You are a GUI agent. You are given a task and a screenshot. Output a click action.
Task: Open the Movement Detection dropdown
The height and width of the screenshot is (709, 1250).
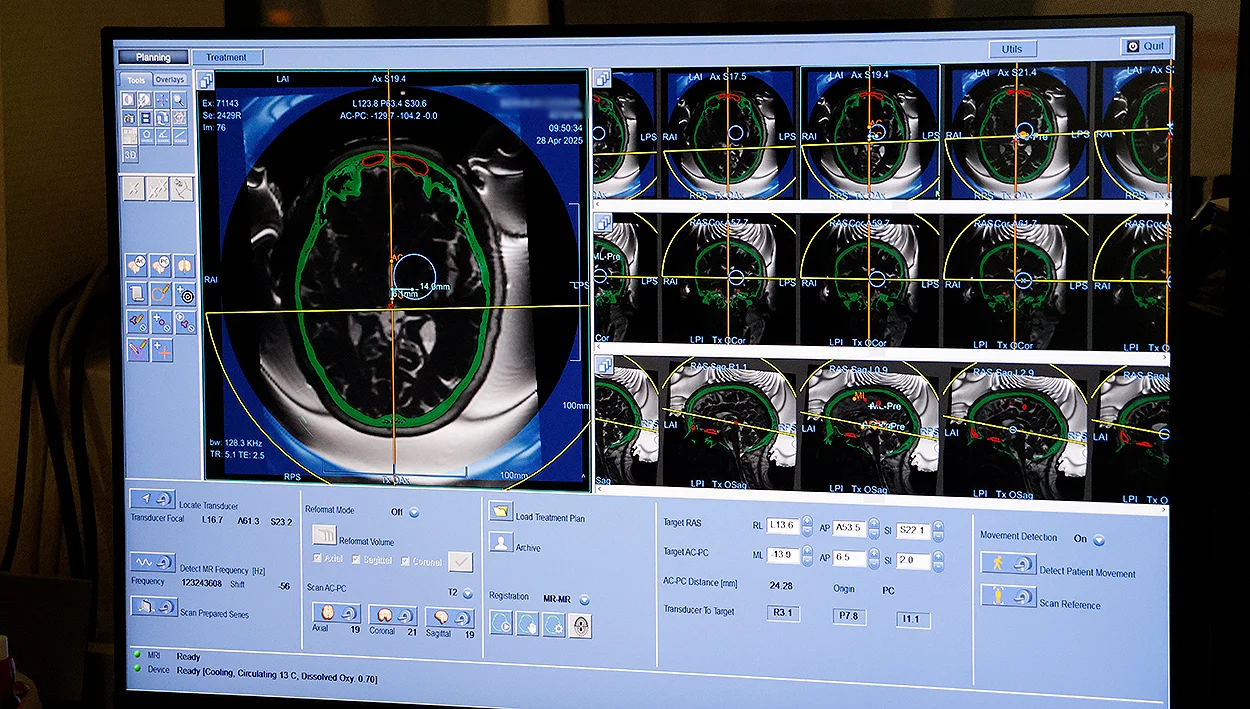(1099, 540)
